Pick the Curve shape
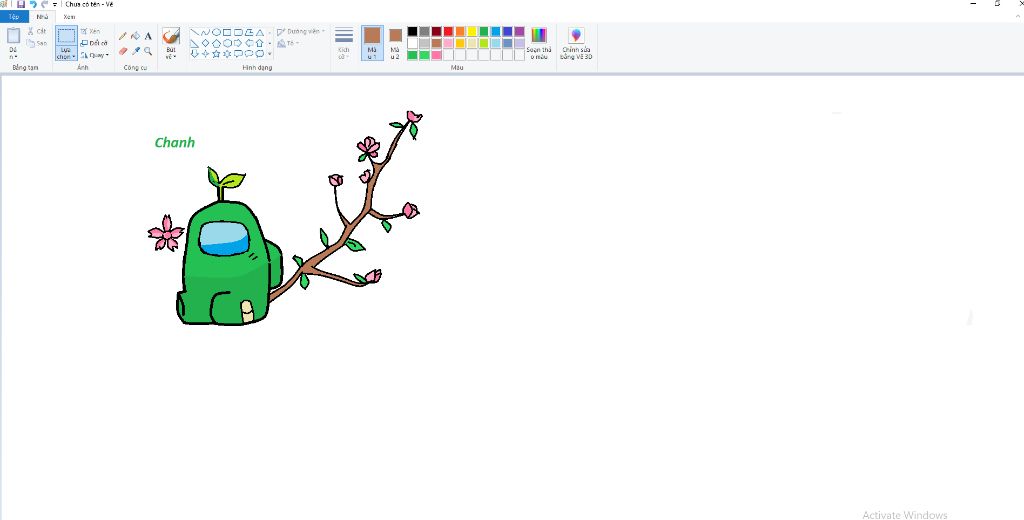 [x=205, y=32]
